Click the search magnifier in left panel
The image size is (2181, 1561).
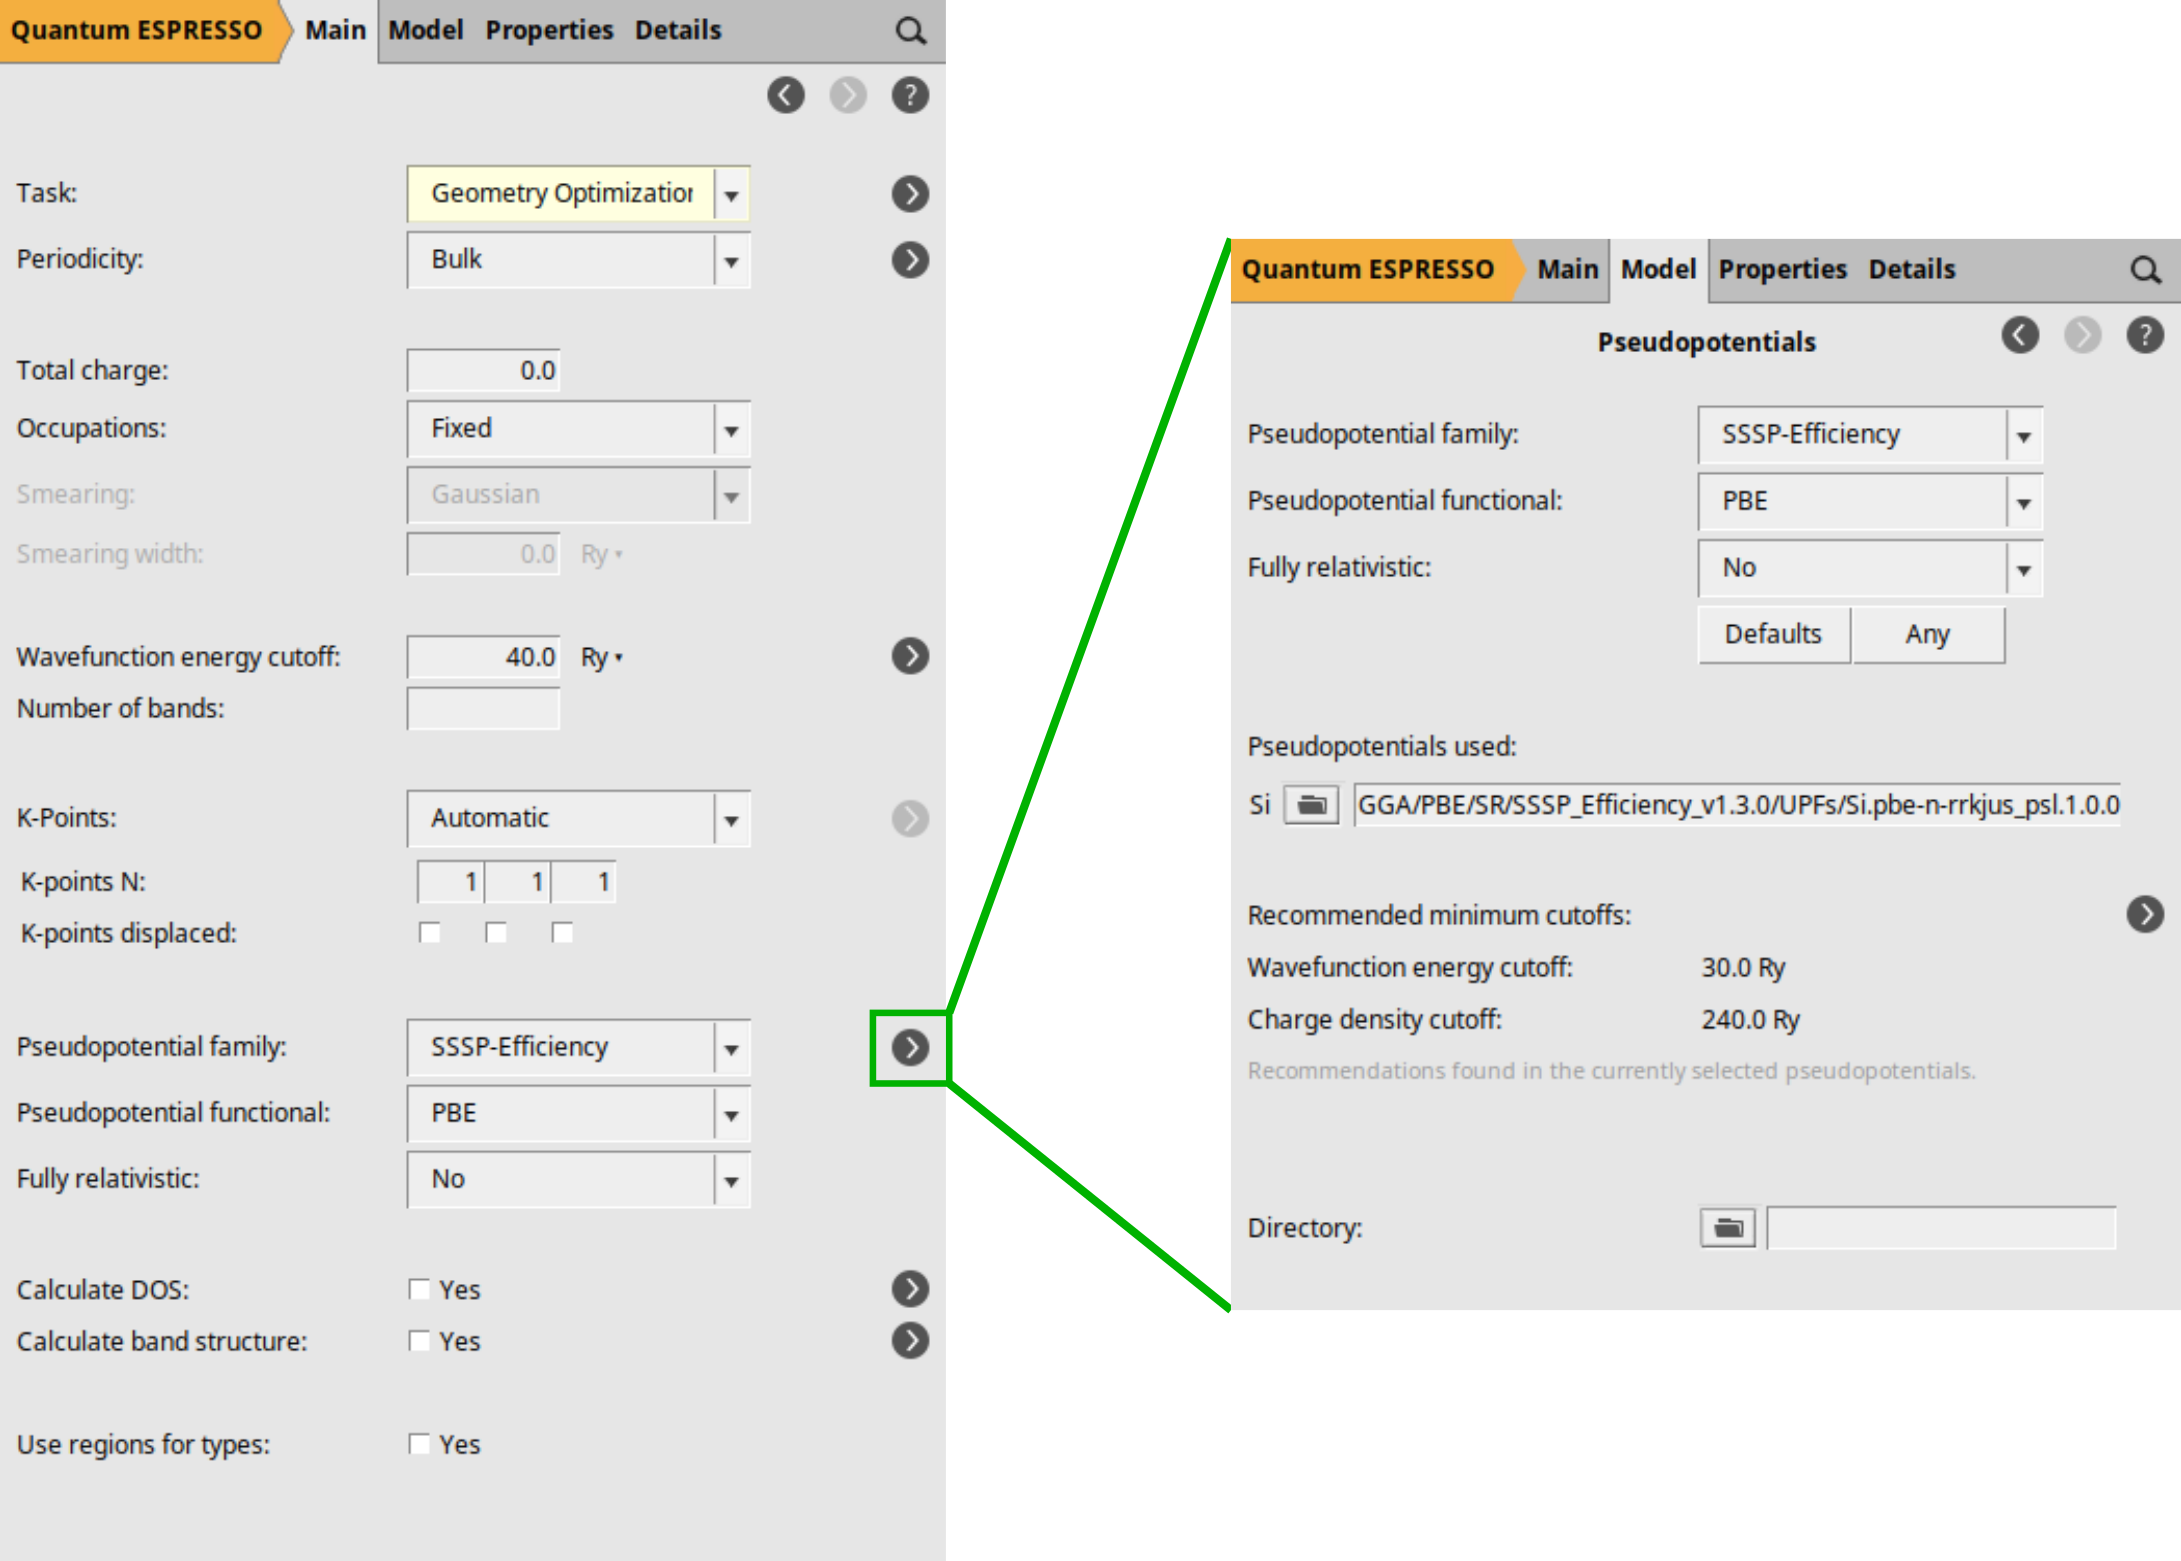tap(910, 31)
